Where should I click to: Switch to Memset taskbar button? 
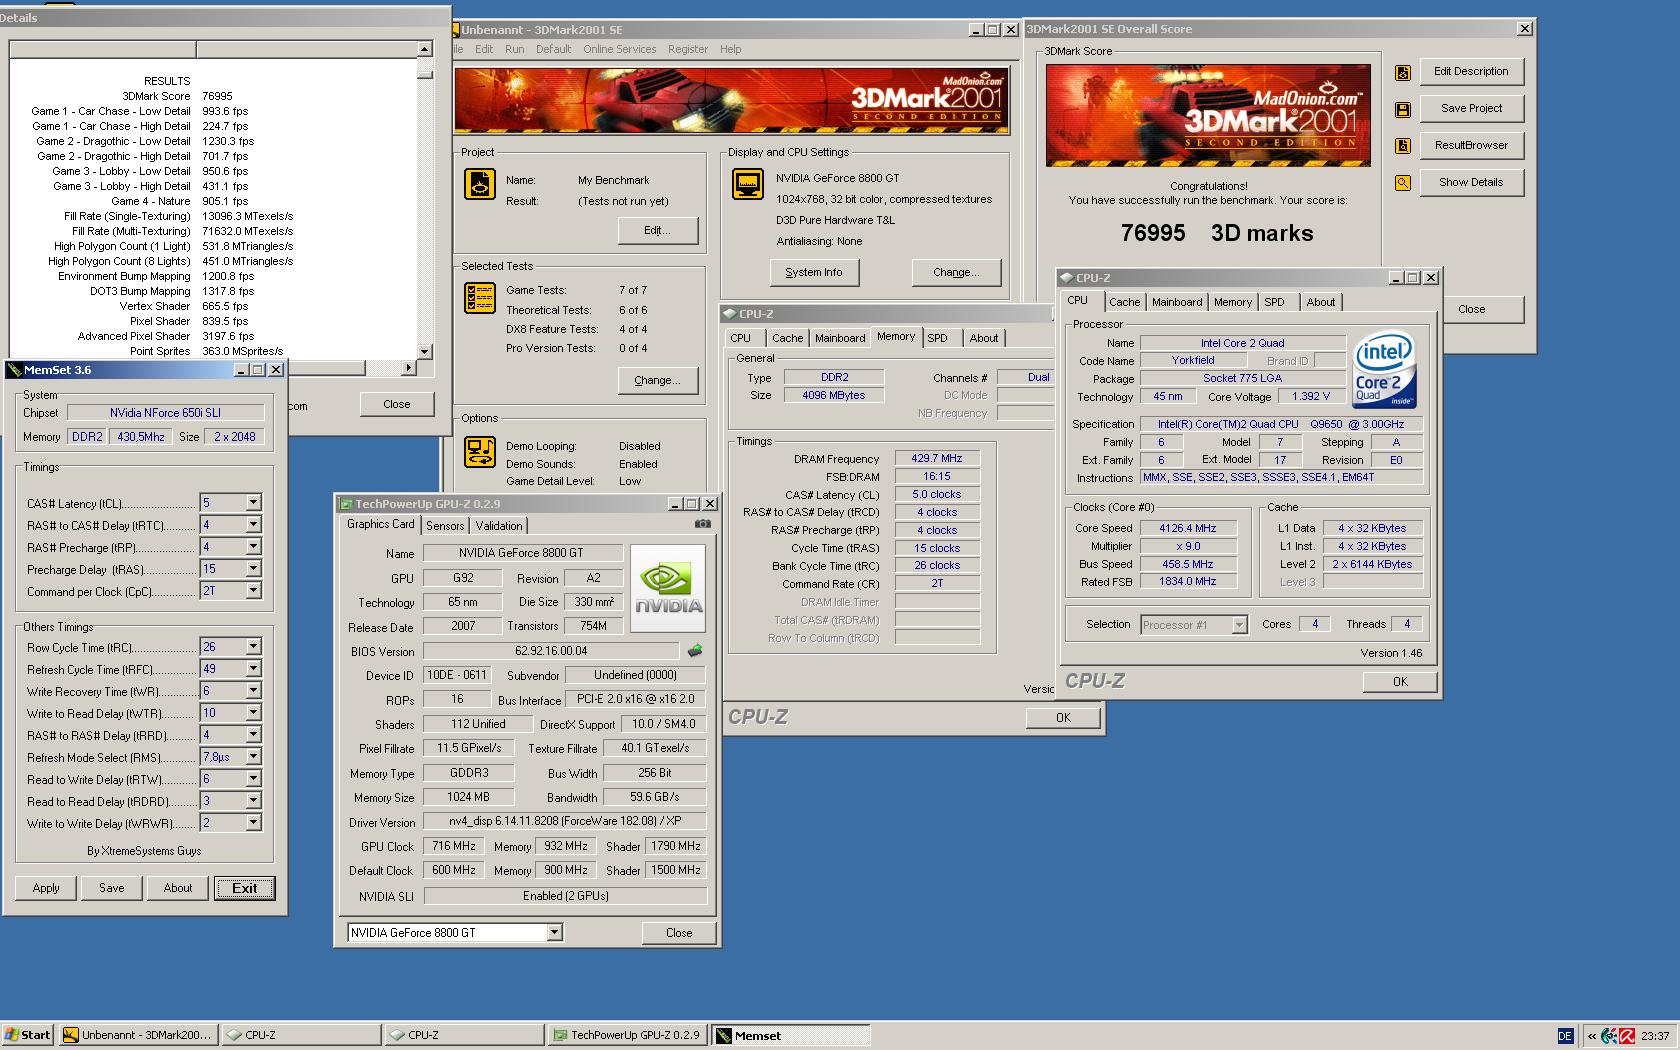click(791, 1035)
